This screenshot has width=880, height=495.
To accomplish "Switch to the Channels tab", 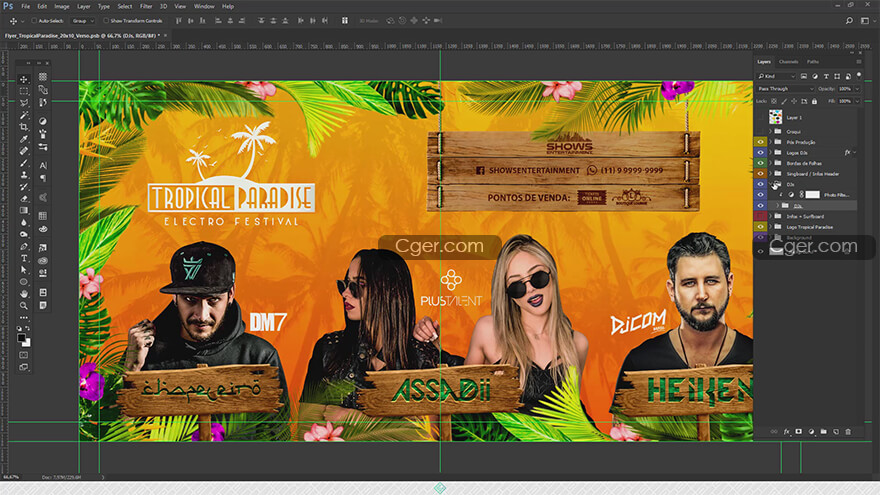I will click(789, 62).
